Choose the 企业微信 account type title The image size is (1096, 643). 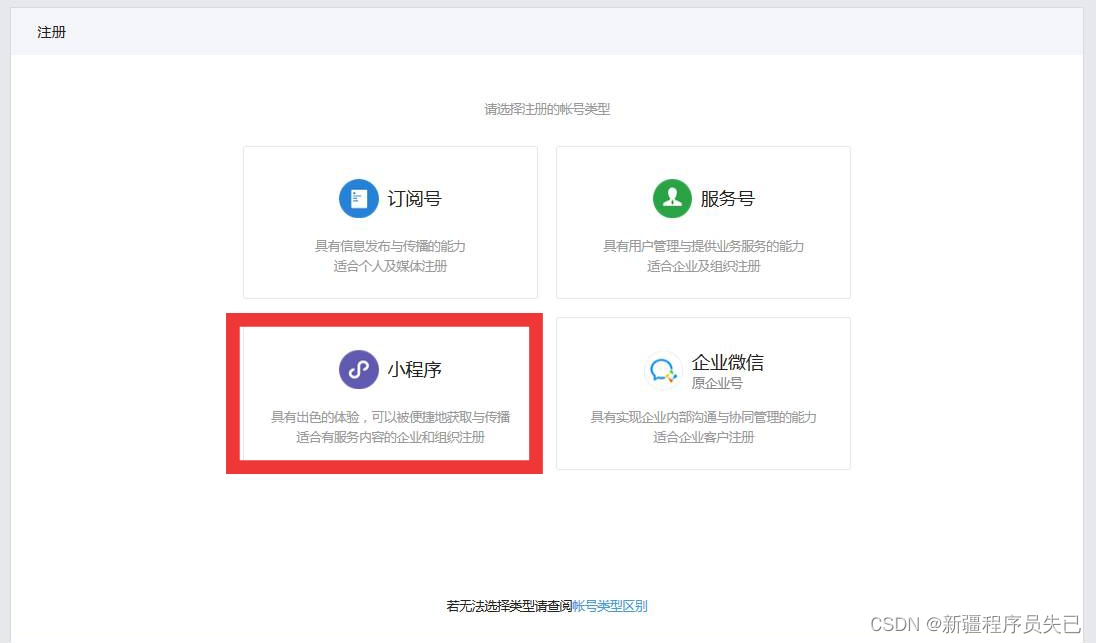(x=728, y=362)
